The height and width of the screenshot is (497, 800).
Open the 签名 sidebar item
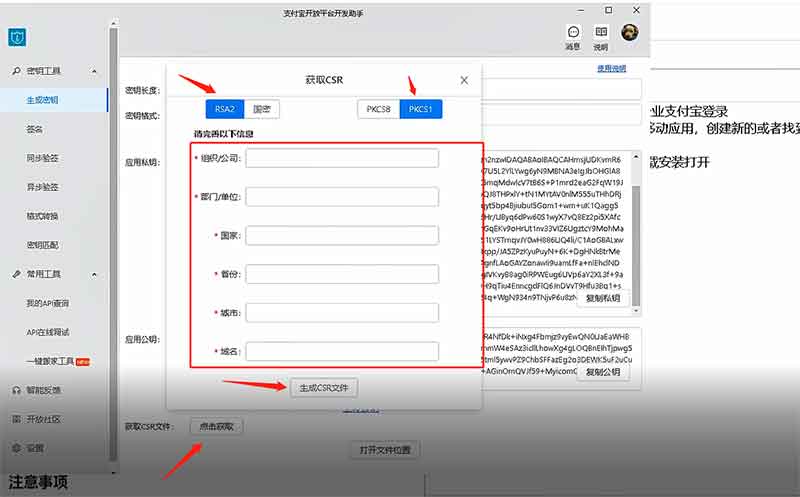35,129
